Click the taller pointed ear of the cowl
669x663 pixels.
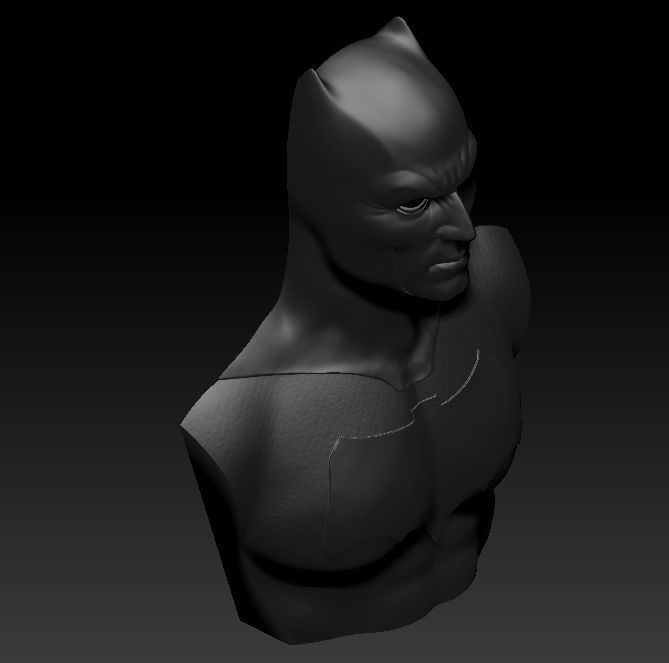click(398, 34)
